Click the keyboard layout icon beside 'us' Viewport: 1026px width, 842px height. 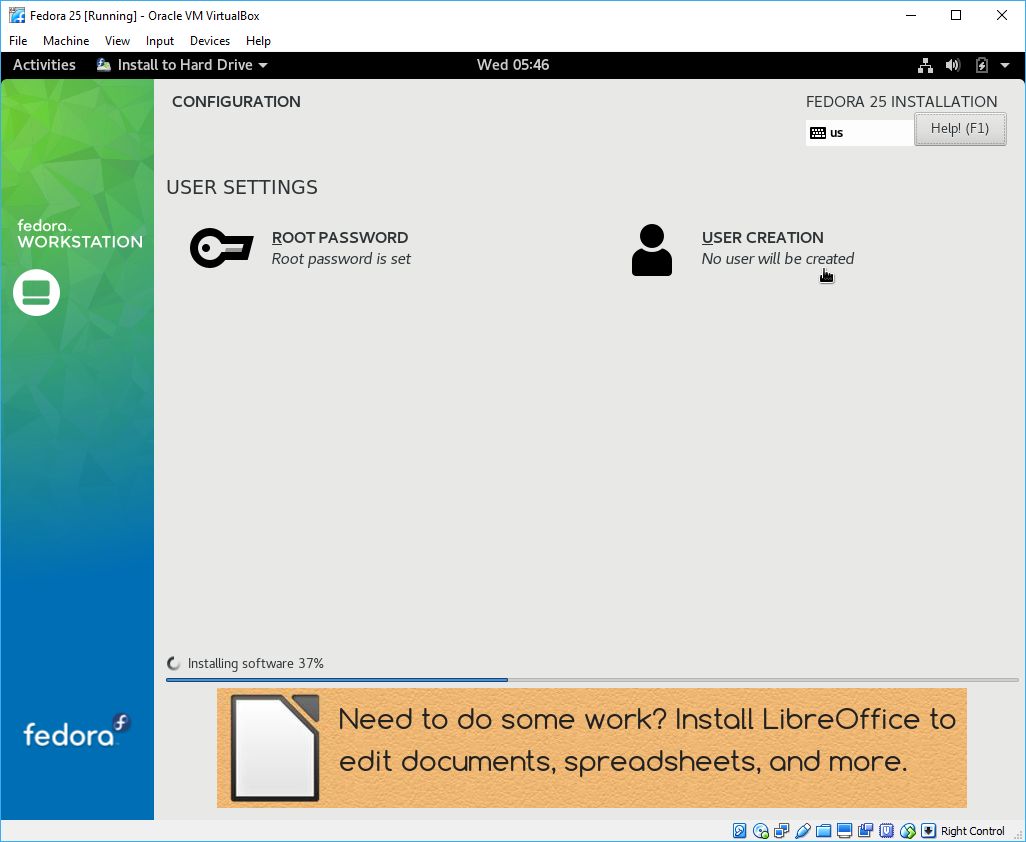click(818, 133)
